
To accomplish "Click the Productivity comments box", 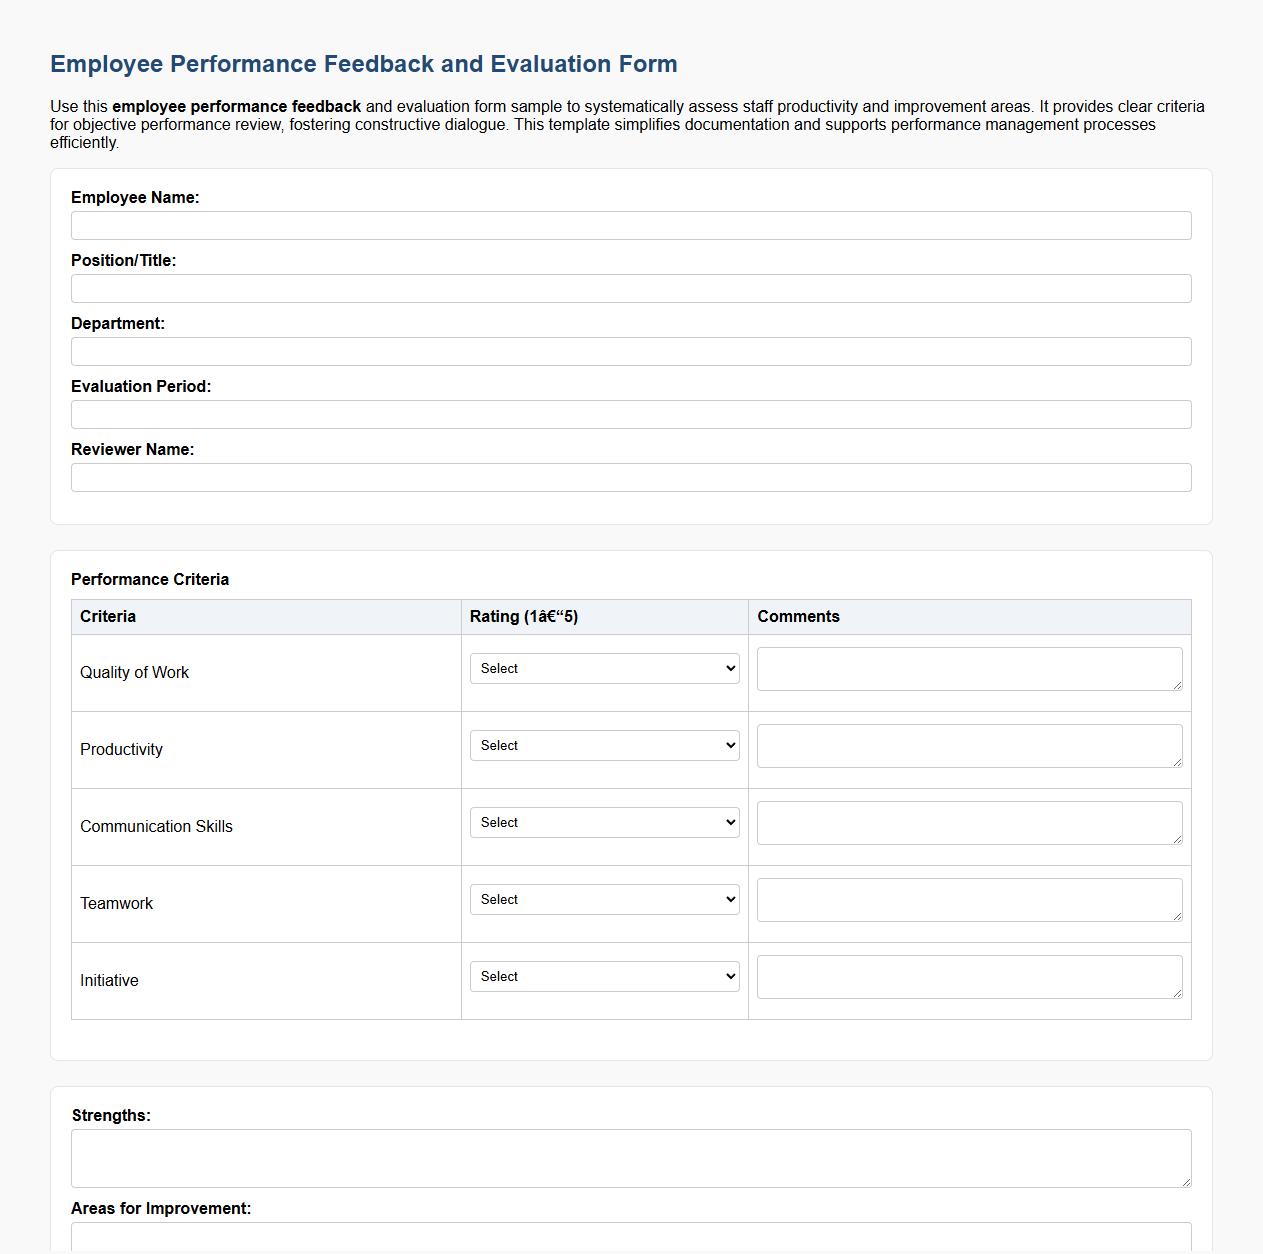I will click(968, 745).
